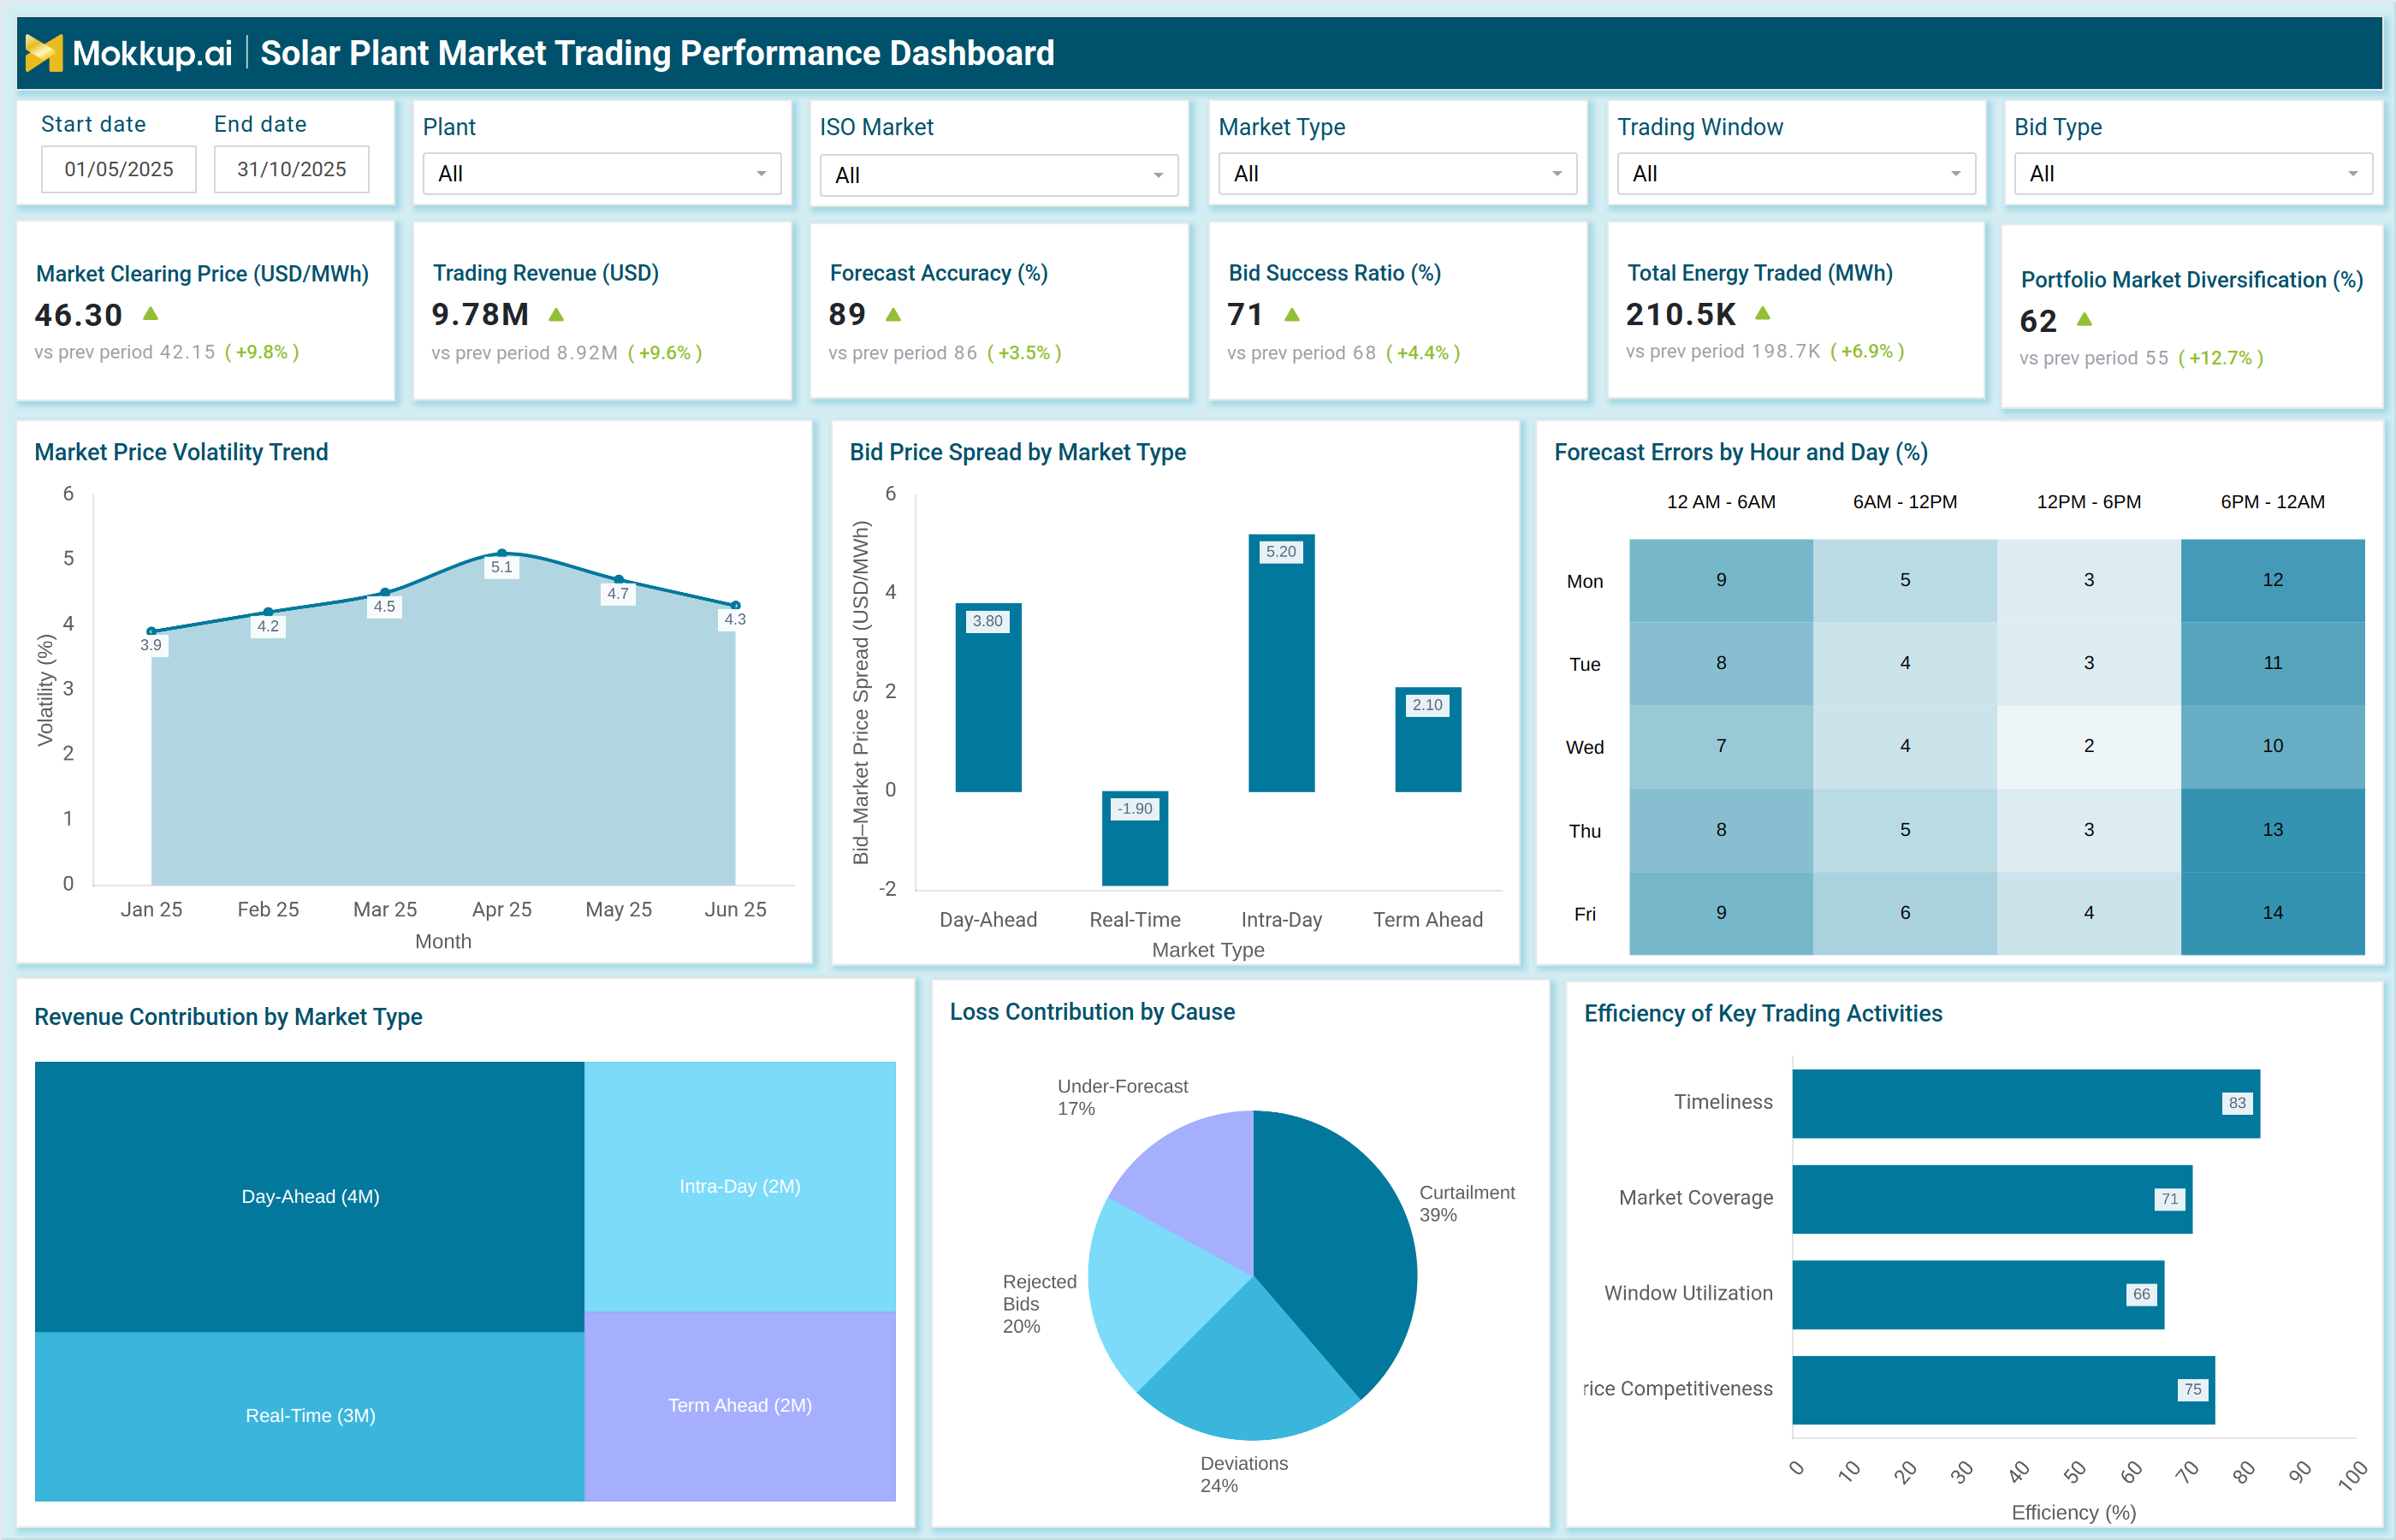Screen dimensions: 2396x1540
Task: Open the Plant dropdown
Action: [x=602, y=174]
